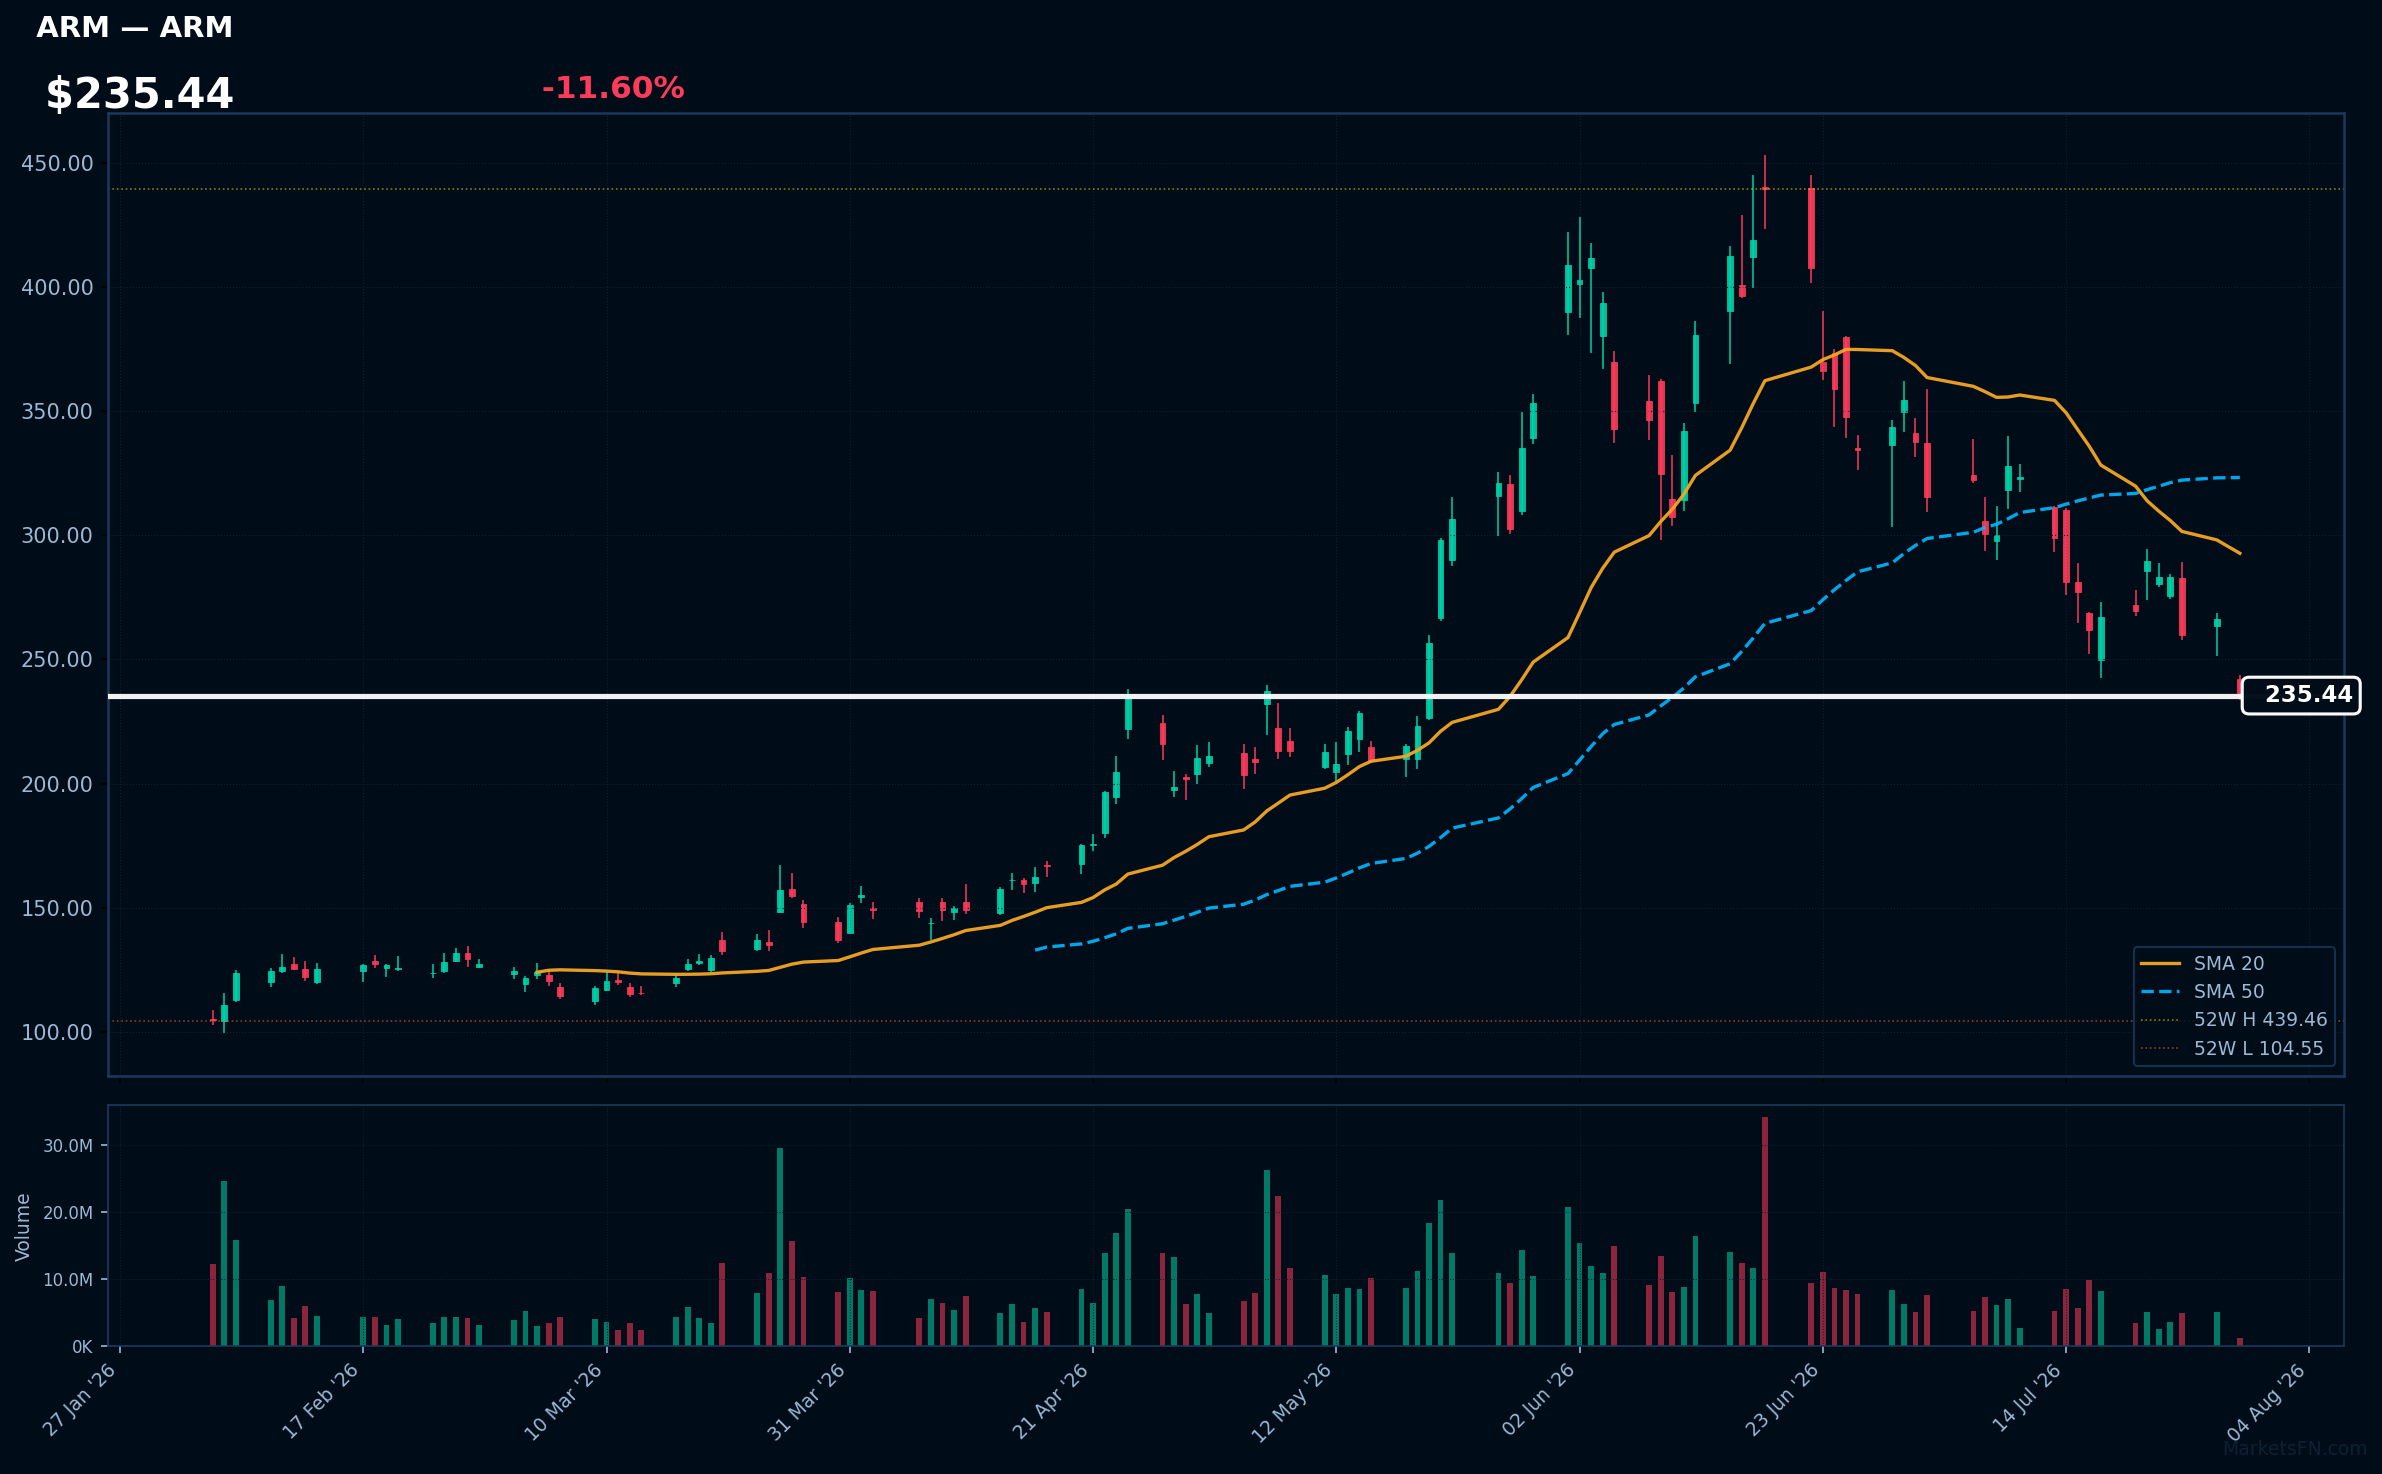Click the orange line sample beside SMA 20
The height and width of the screenshot is (1474, 2382).
click(x=2160, y=963)
